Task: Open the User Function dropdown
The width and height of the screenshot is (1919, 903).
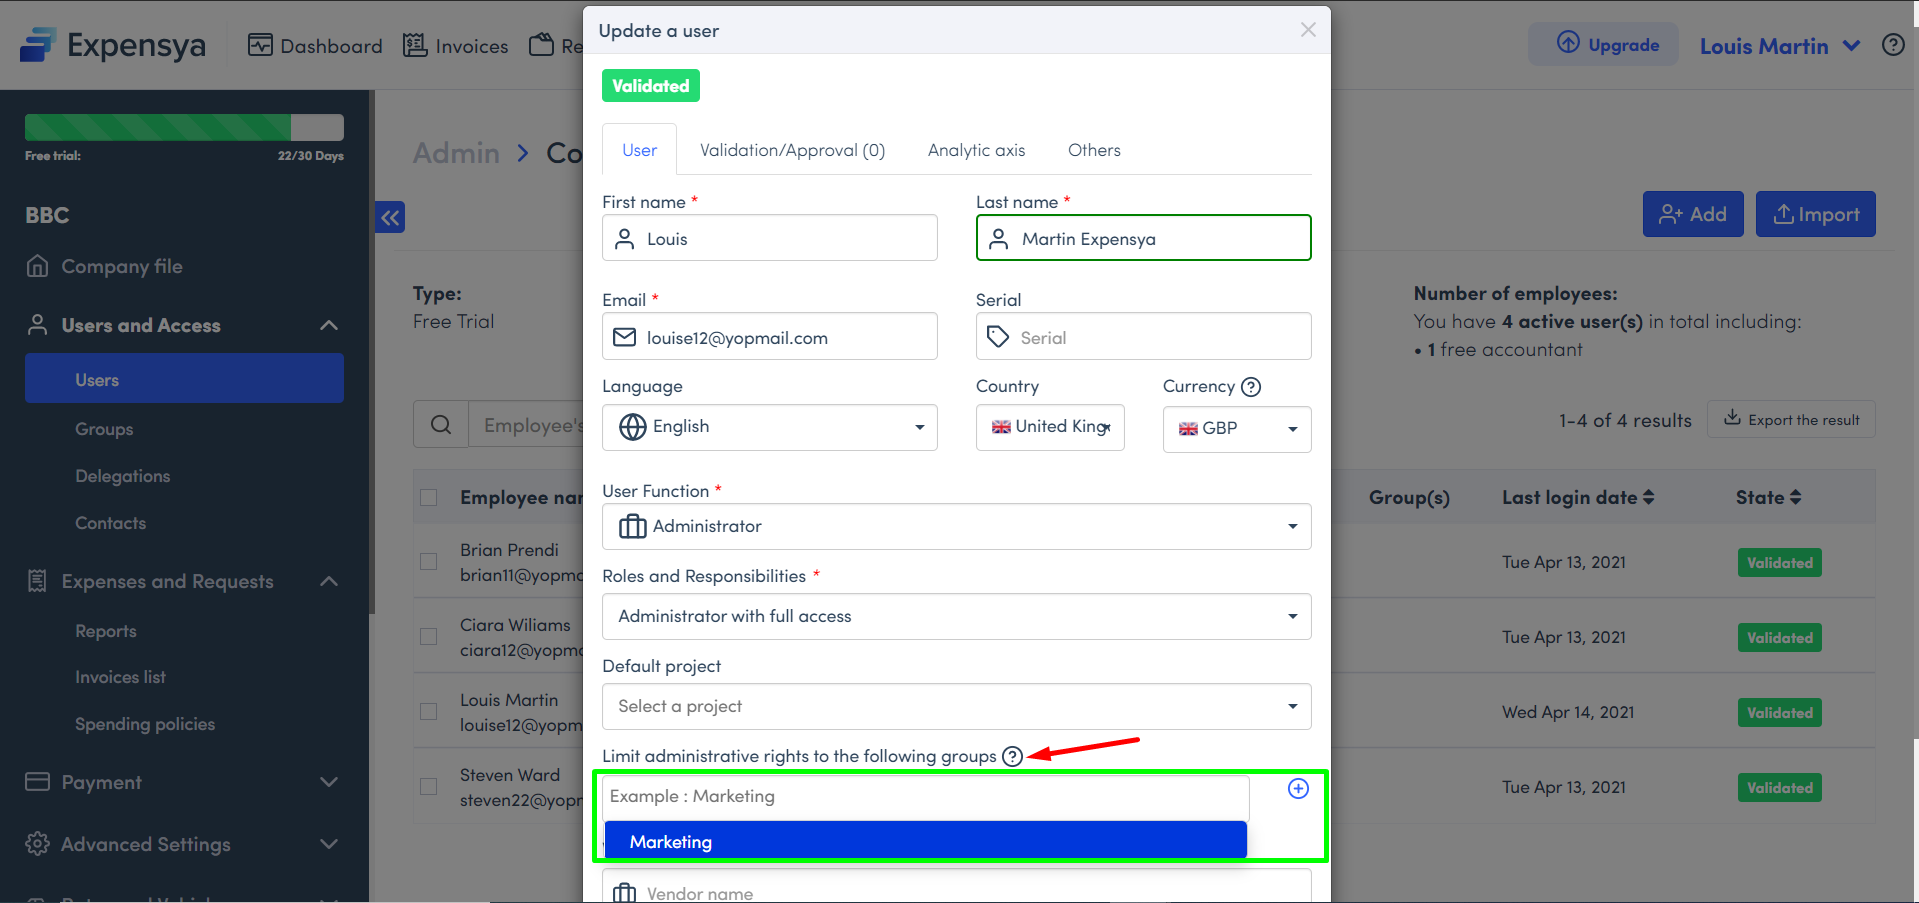Action: pos(956,526)
